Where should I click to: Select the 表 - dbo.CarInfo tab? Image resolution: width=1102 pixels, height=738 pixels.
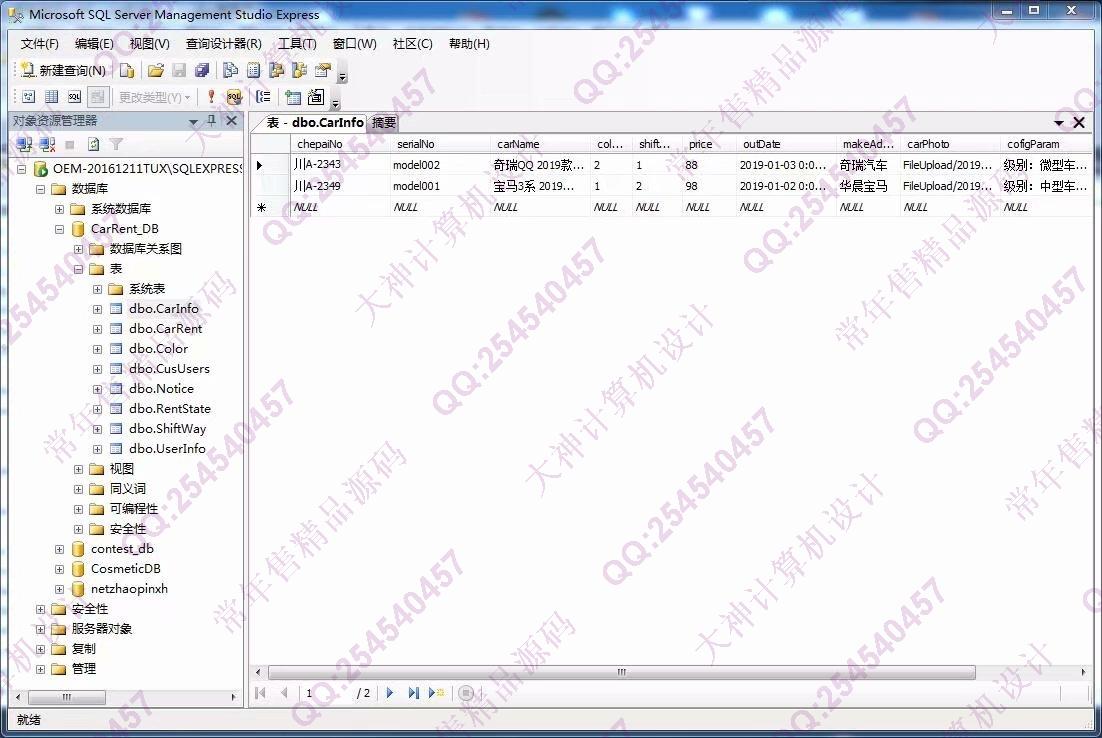[x=314, y=123]
